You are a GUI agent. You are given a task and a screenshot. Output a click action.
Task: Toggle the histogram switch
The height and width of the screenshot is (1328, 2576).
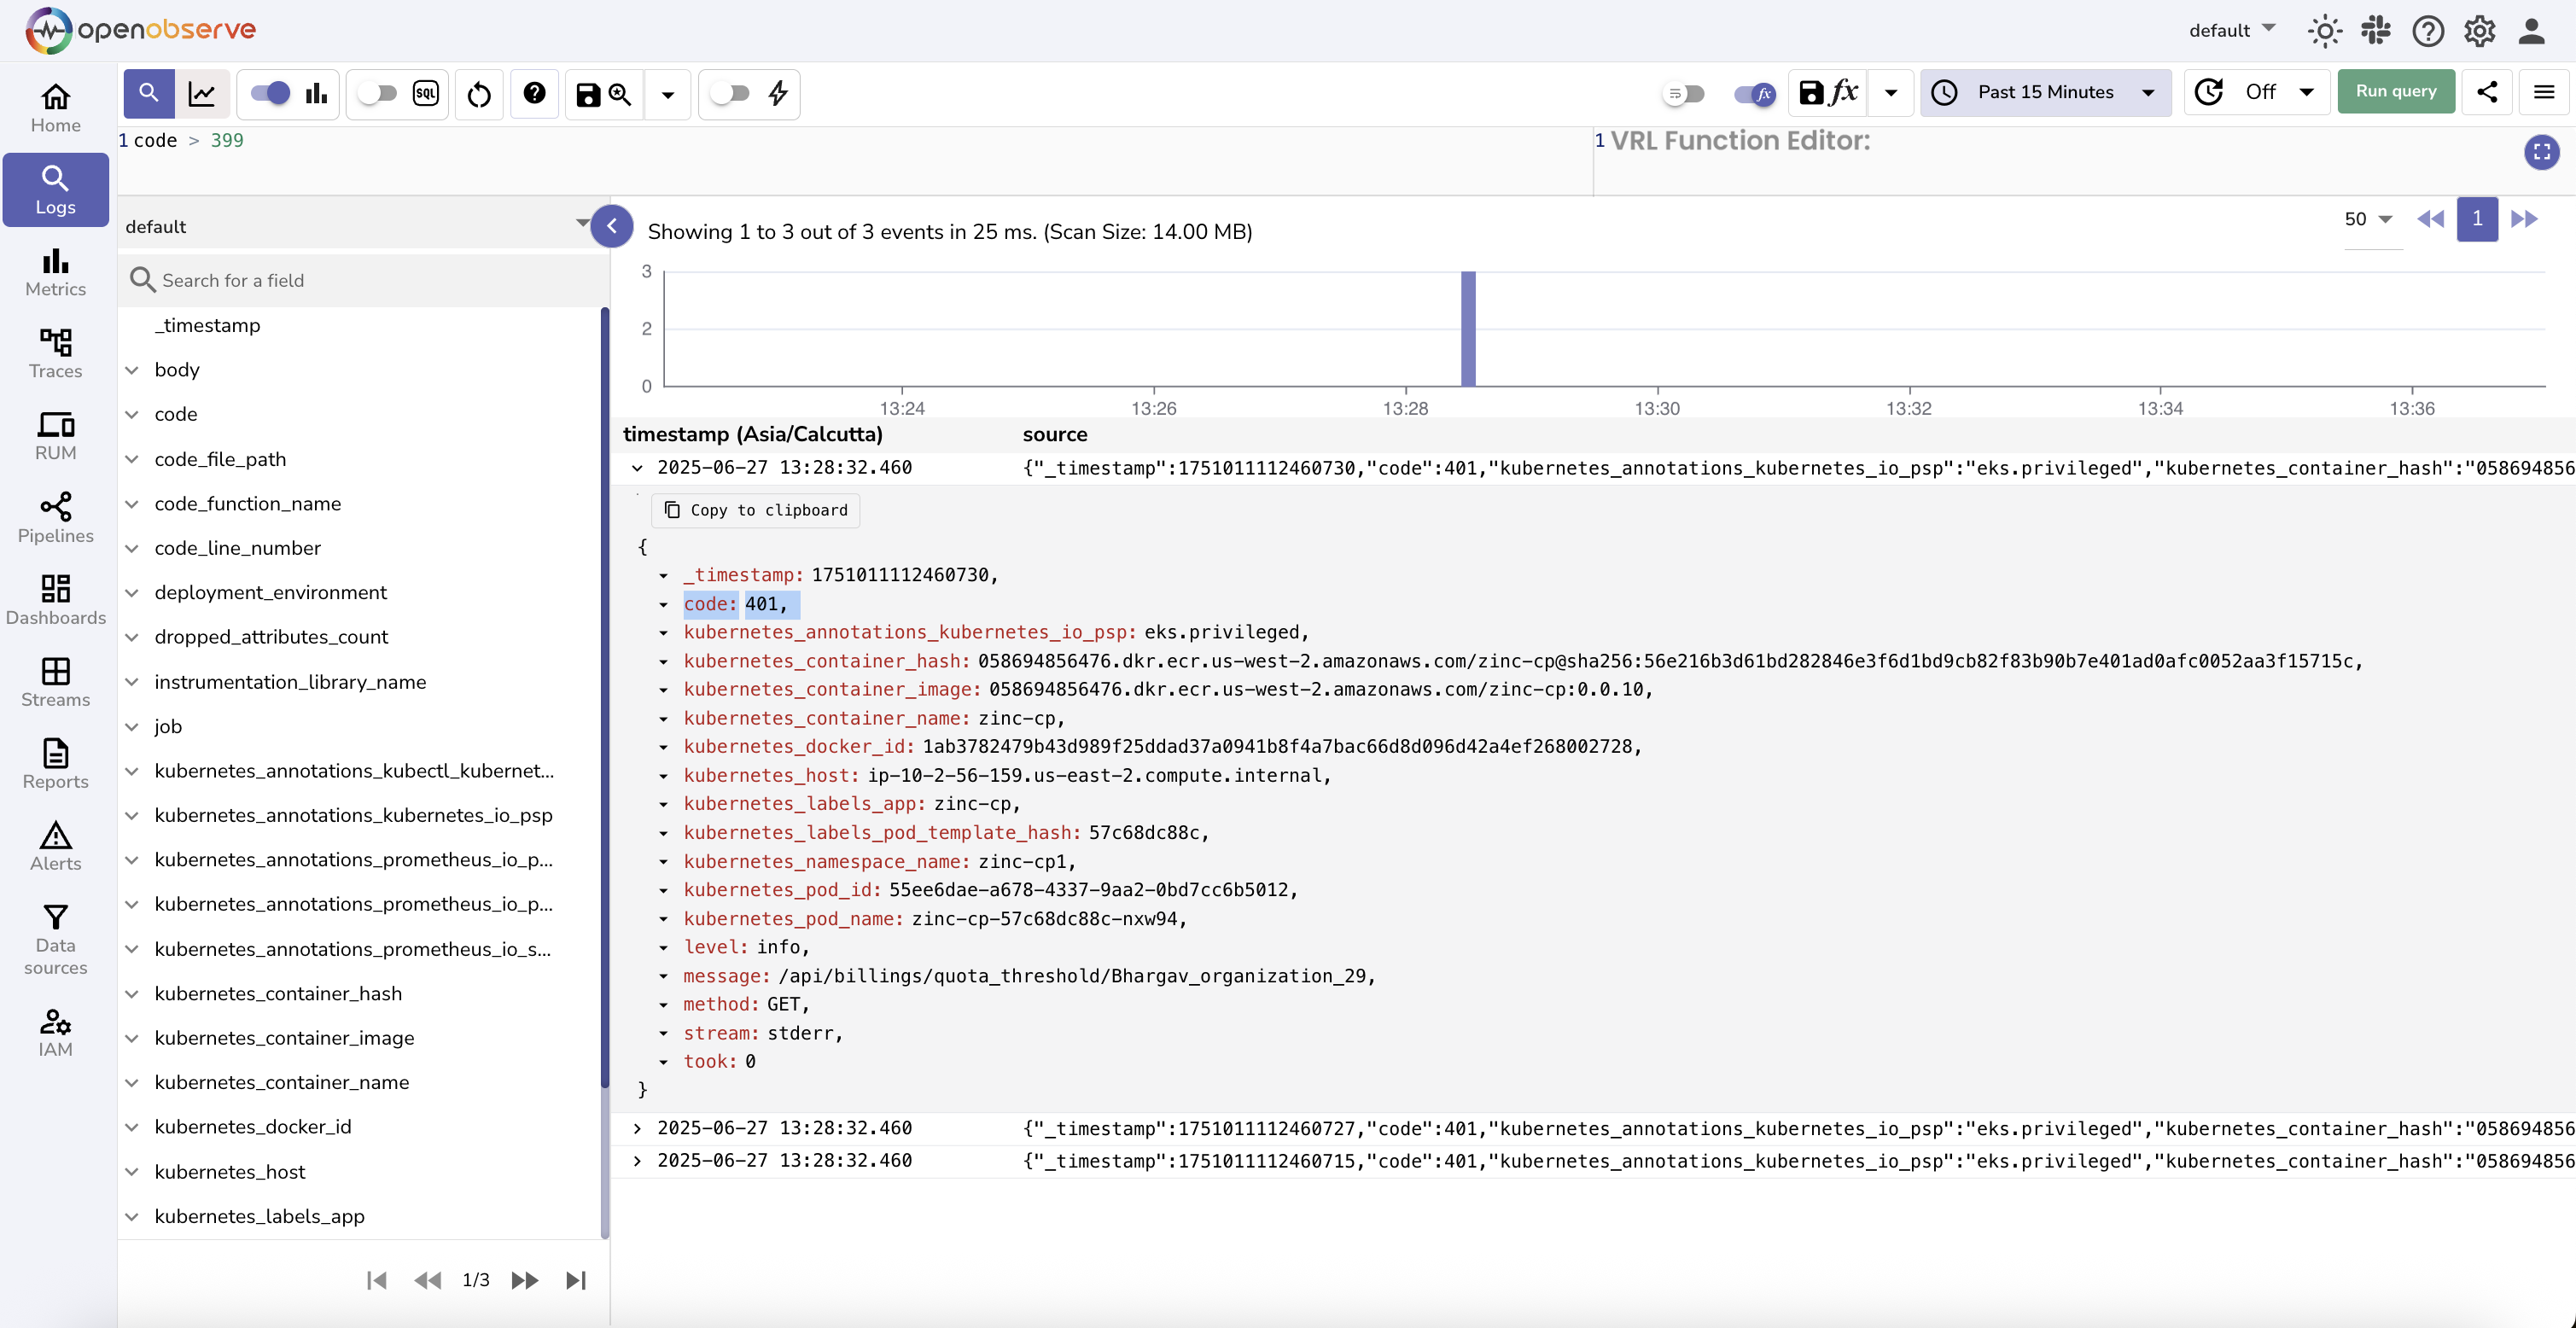point(270,94)
